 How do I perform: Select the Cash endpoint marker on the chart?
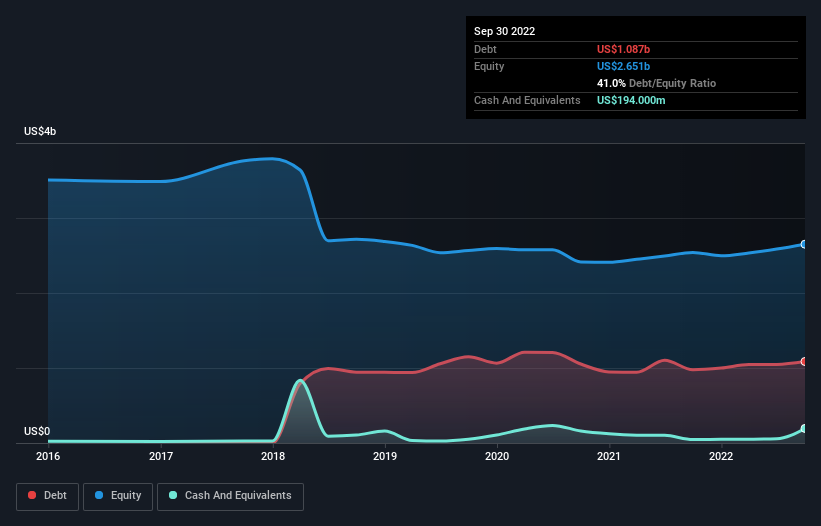click(x=804, y=429)
